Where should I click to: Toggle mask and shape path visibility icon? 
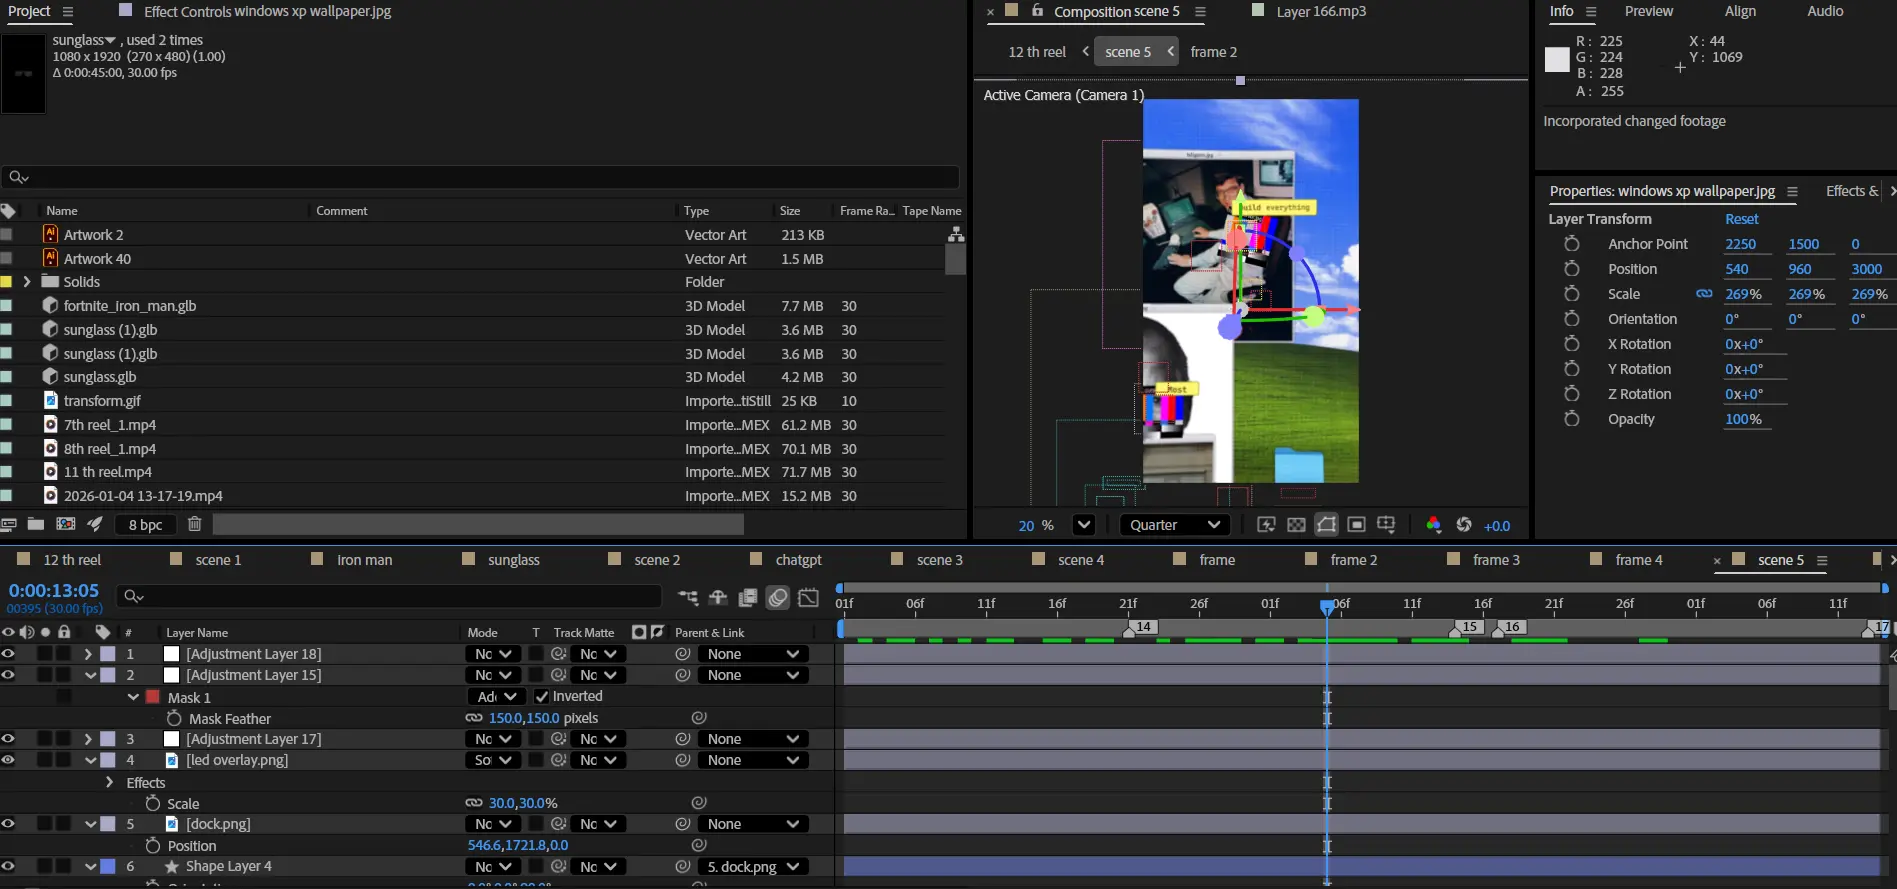[x=1326, y=525]
